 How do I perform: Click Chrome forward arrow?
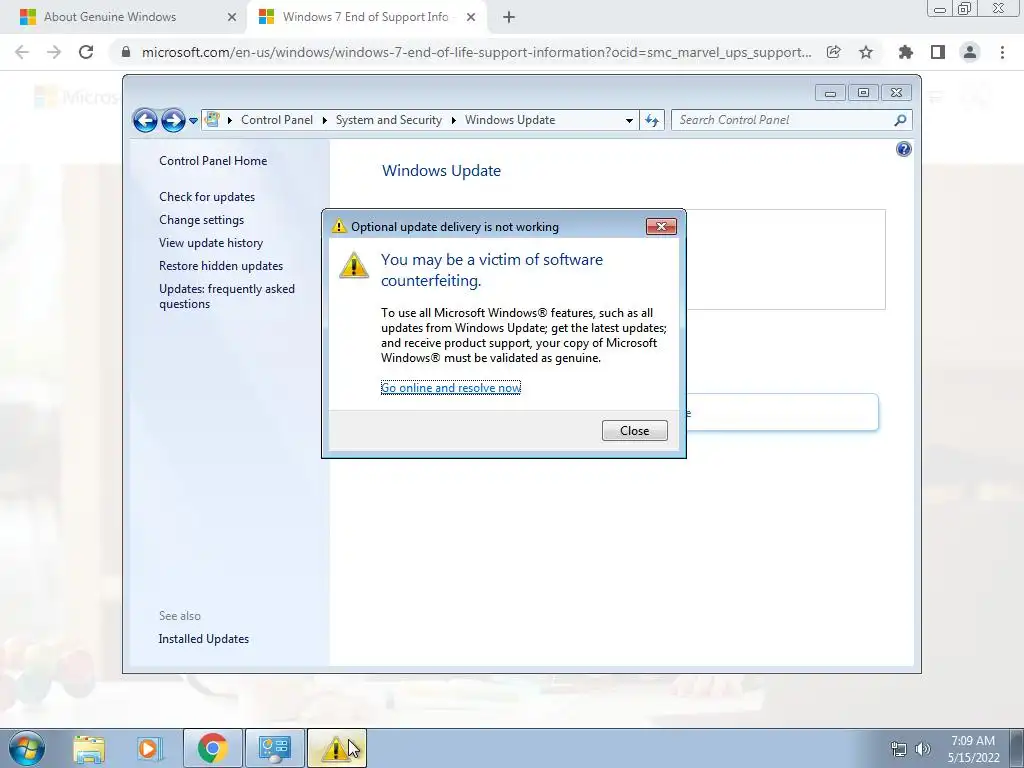tap(54, 52)
